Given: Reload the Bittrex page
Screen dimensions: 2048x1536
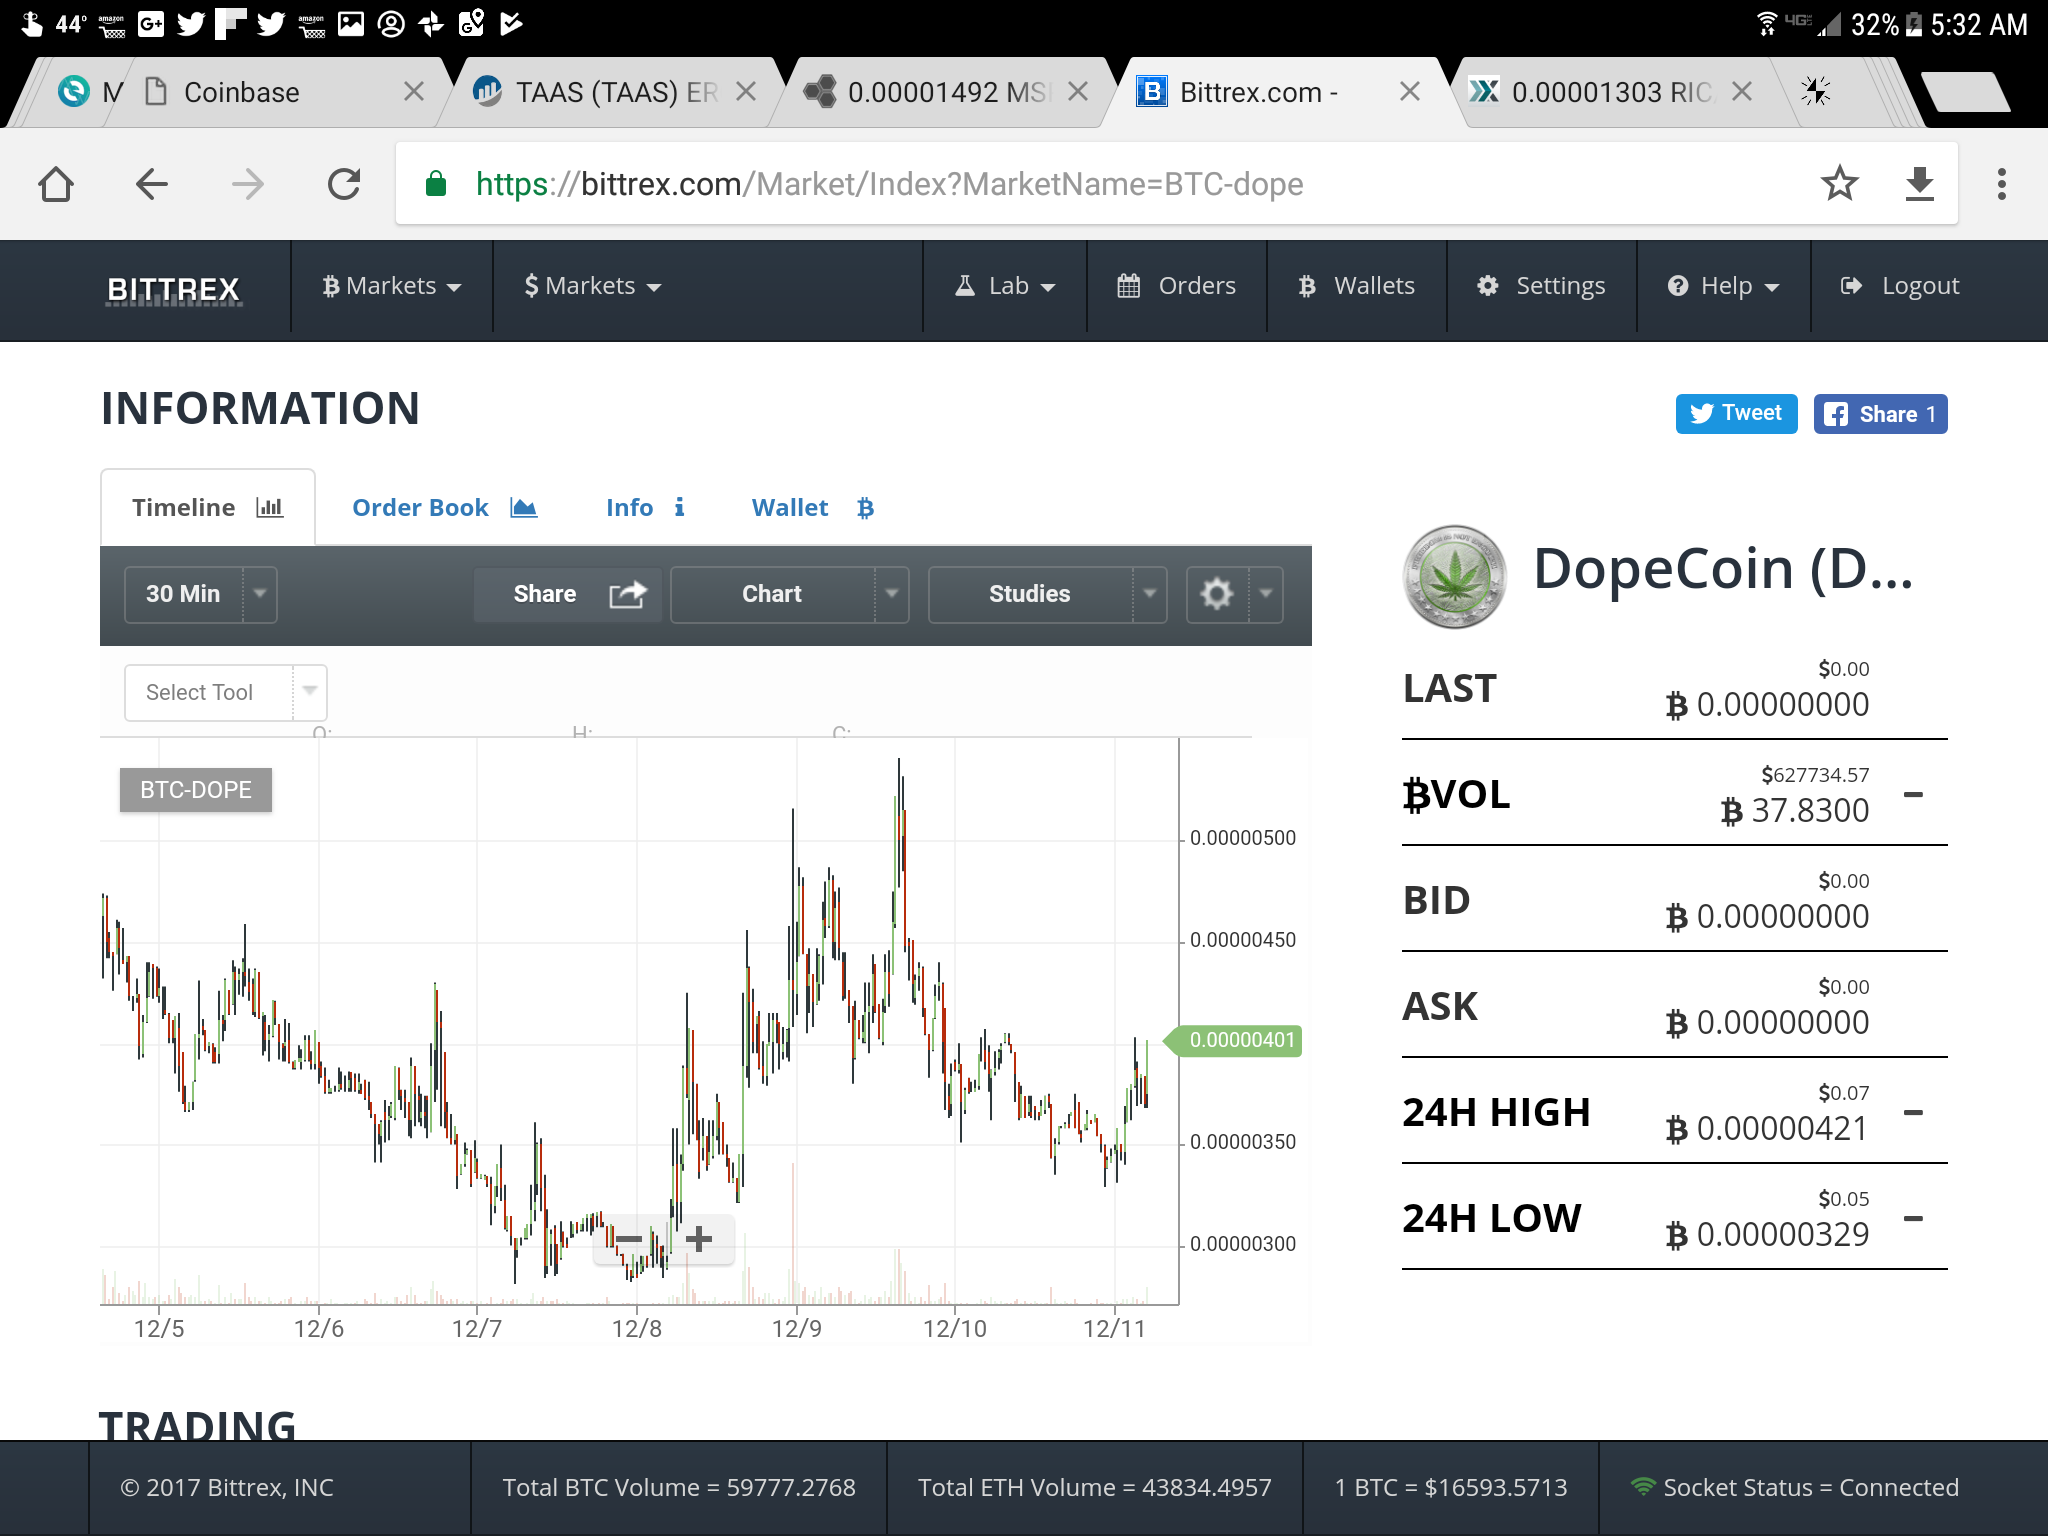Looking at the screenshot, I should click(344, 184).
